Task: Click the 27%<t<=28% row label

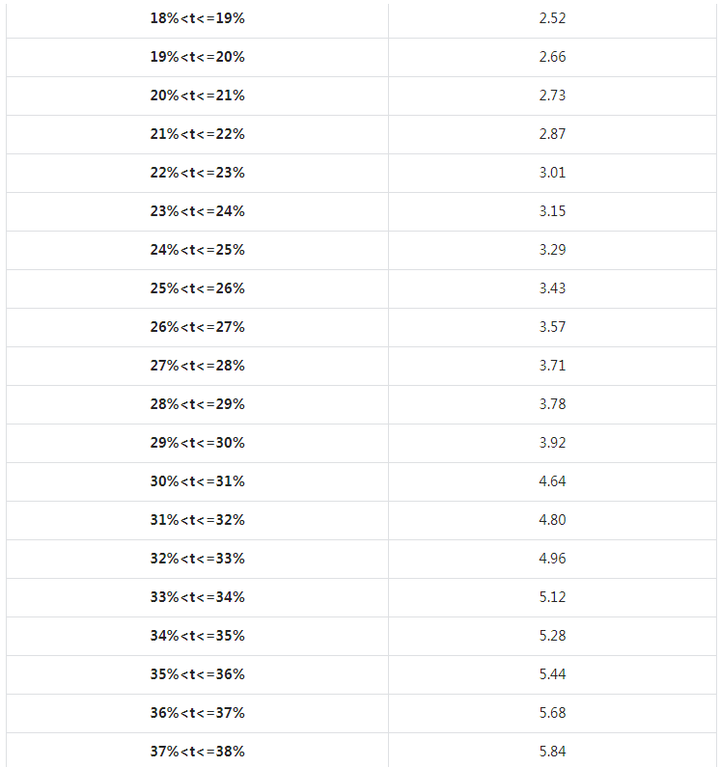Action: (197, 365)
